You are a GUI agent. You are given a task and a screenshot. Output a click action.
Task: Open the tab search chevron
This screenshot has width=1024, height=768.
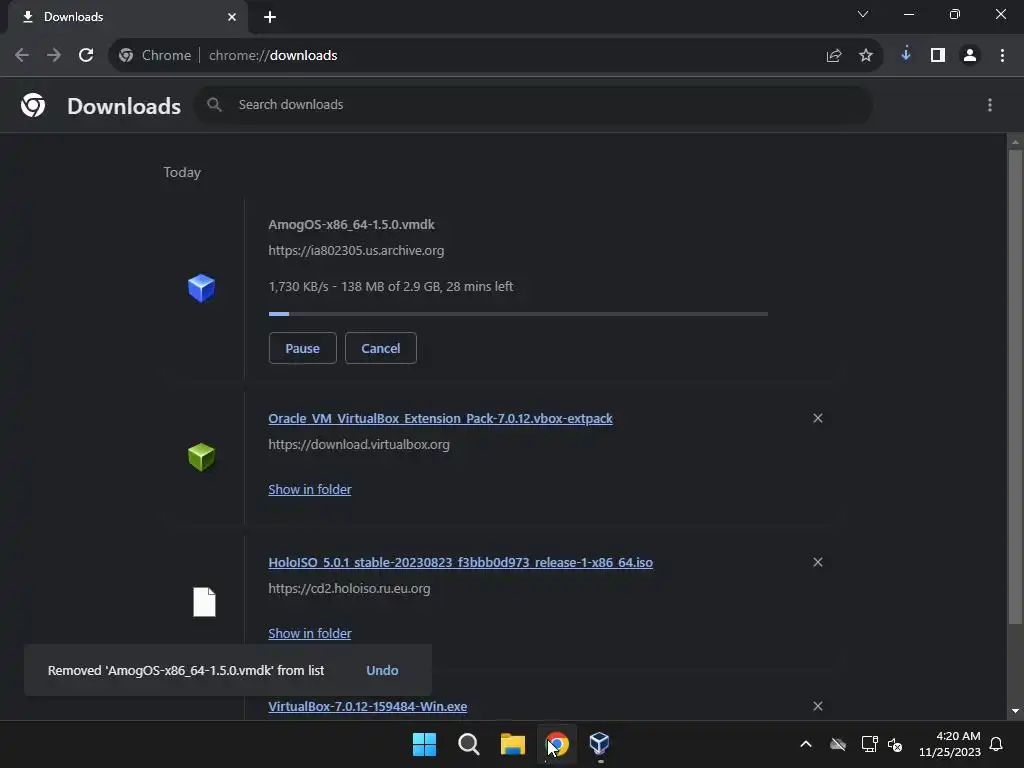863,14
